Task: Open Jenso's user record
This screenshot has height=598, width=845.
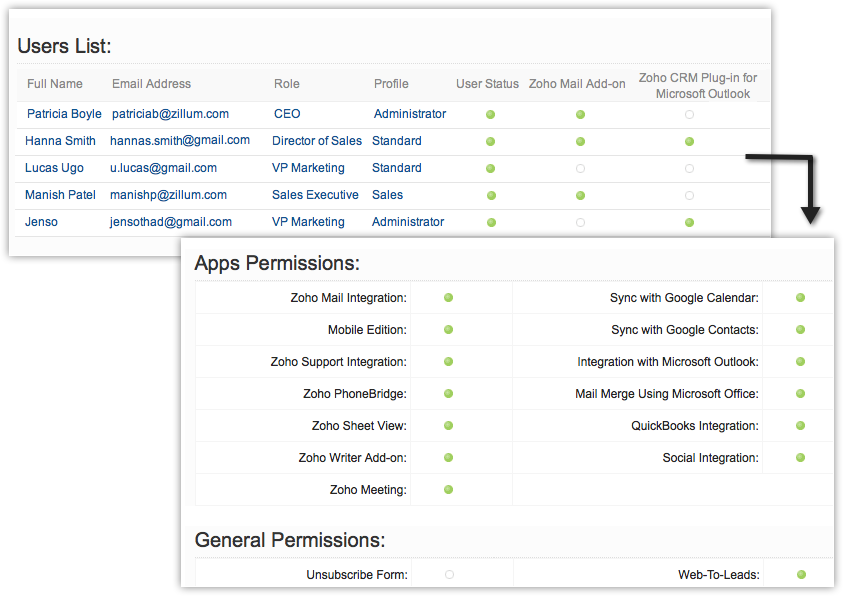Action: tap(41, 222)
